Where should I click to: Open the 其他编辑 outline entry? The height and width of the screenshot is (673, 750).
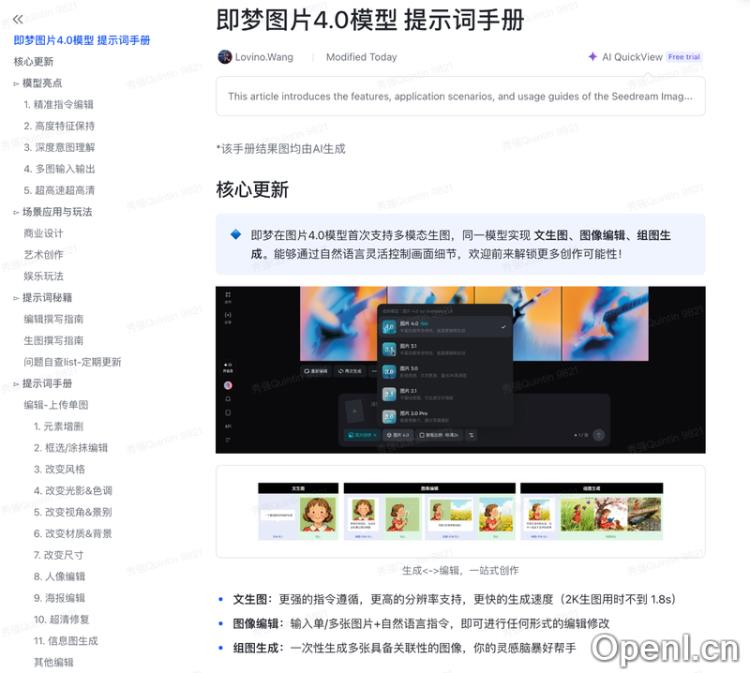click(54, 662)
